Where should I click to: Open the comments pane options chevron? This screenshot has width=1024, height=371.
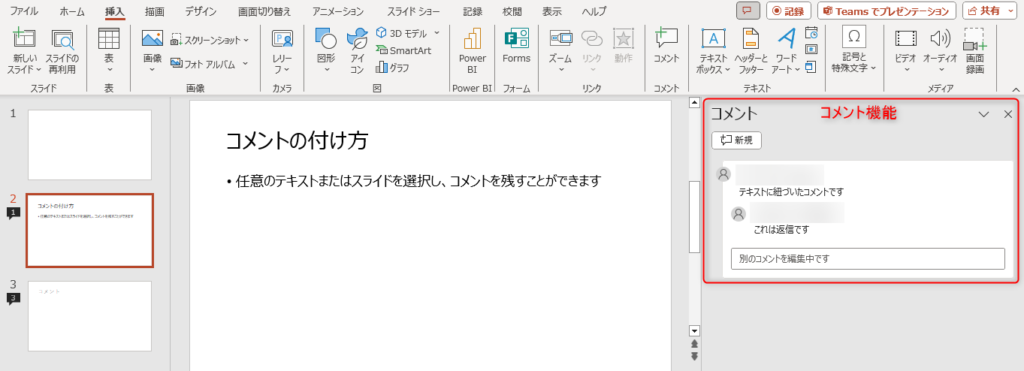[x=984, y=114]
